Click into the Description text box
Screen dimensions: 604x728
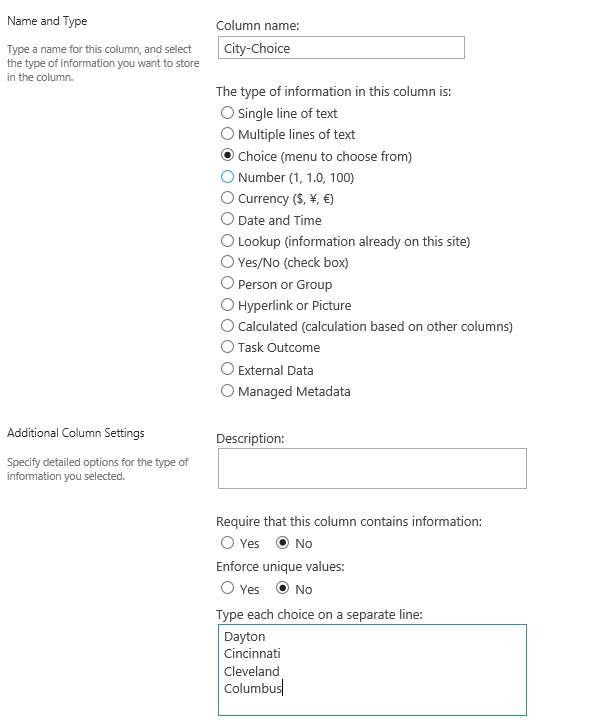coord(371,468)
